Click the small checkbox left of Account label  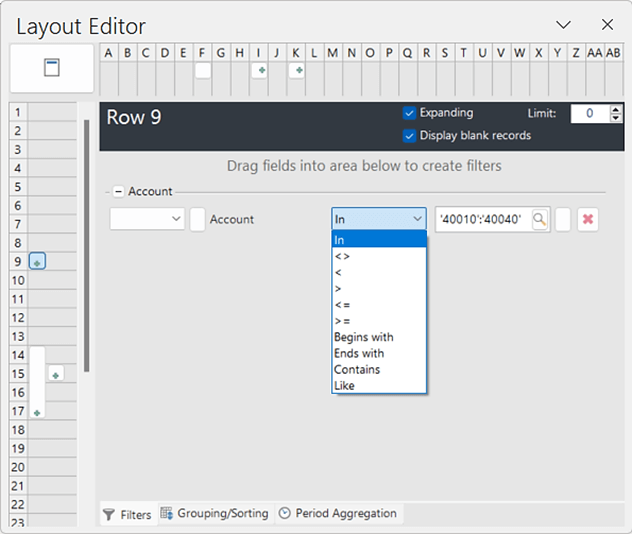point(198,220)
